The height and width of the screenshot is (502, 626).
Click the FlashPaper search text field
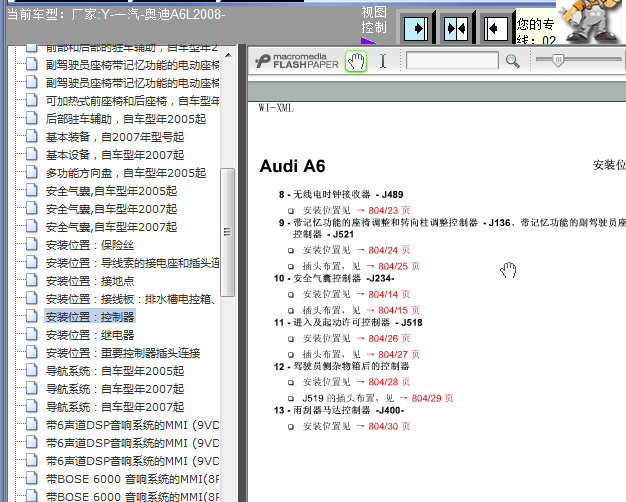point(452,61)
